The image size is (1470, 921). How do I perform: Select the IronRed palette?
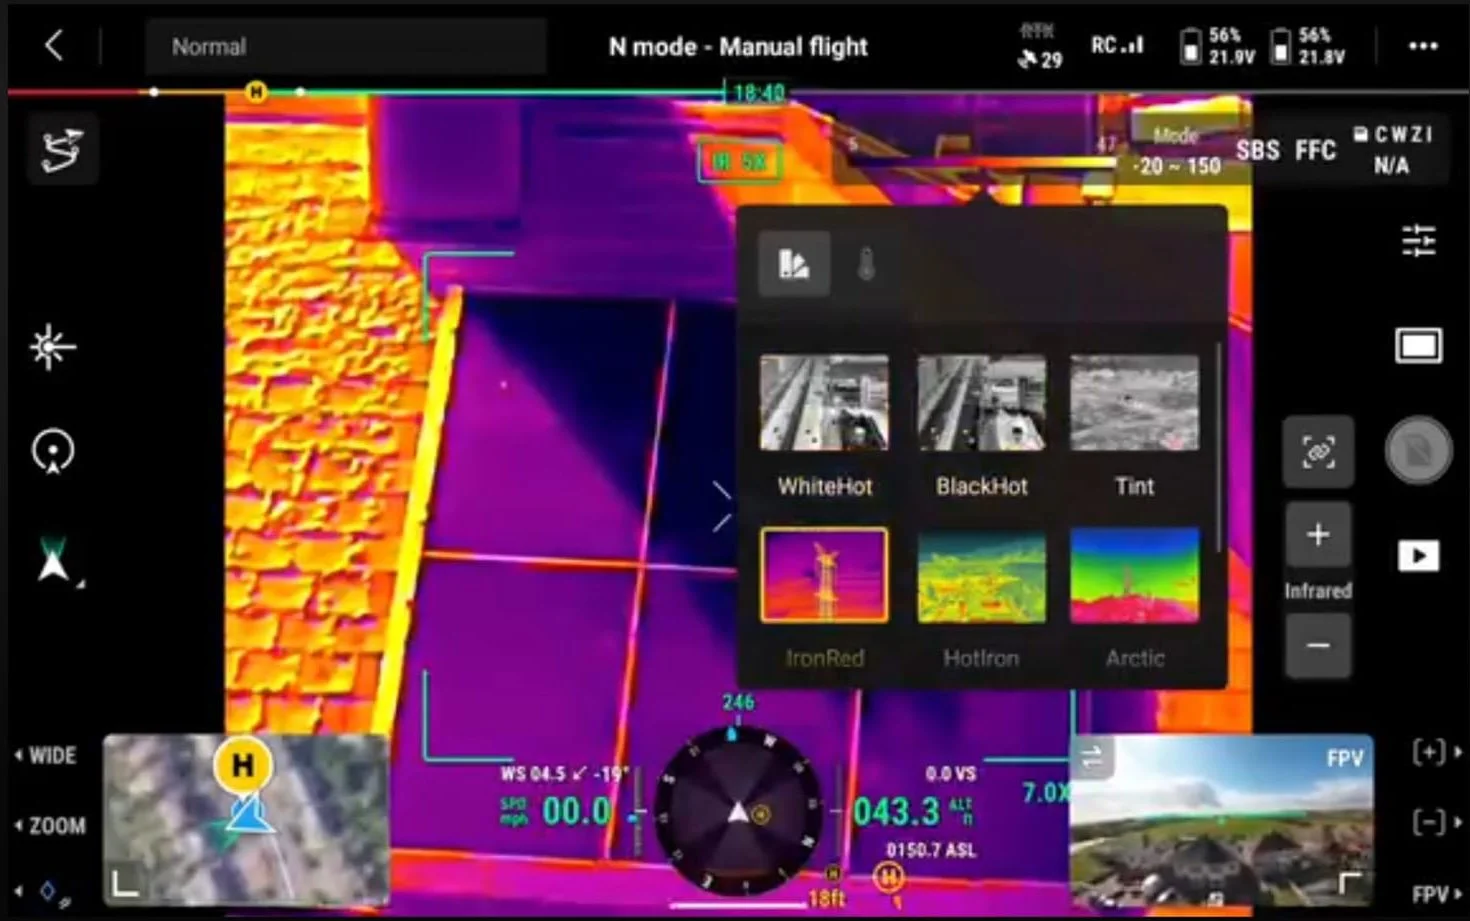pos(824,598)
